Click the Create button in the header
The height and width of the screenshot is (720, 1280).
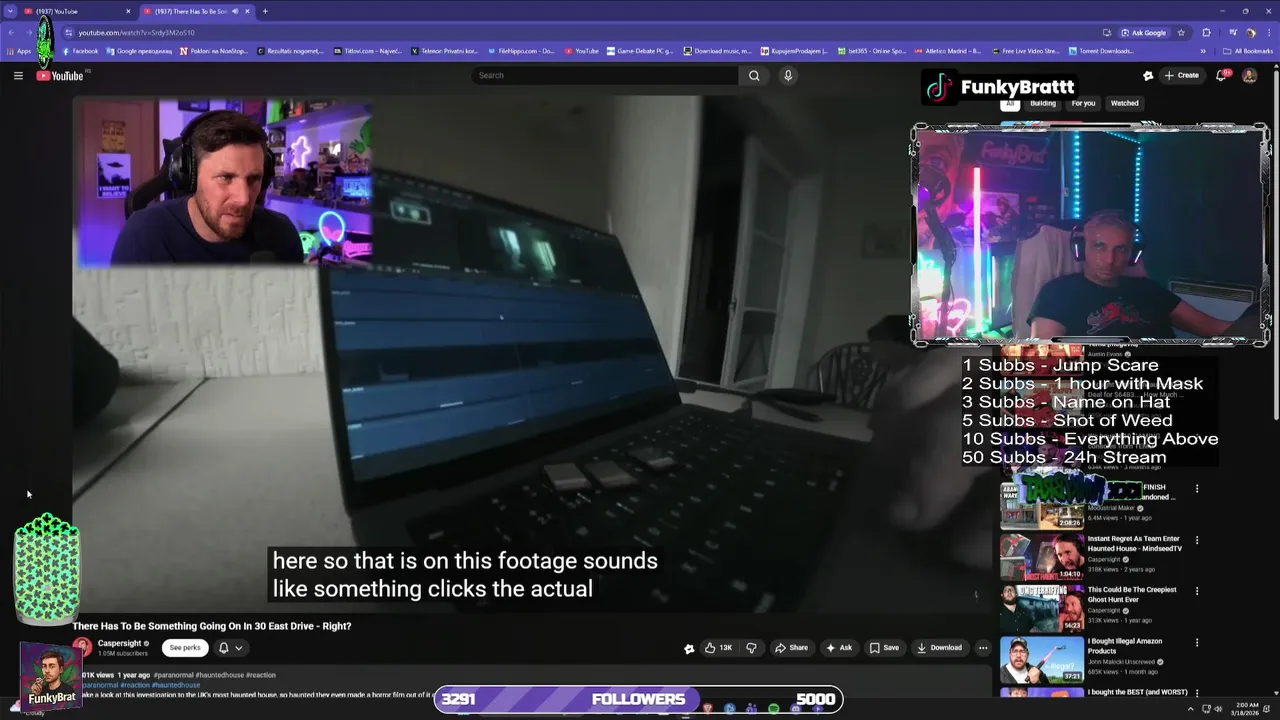pyautogui.click(x=1181, y=75)
